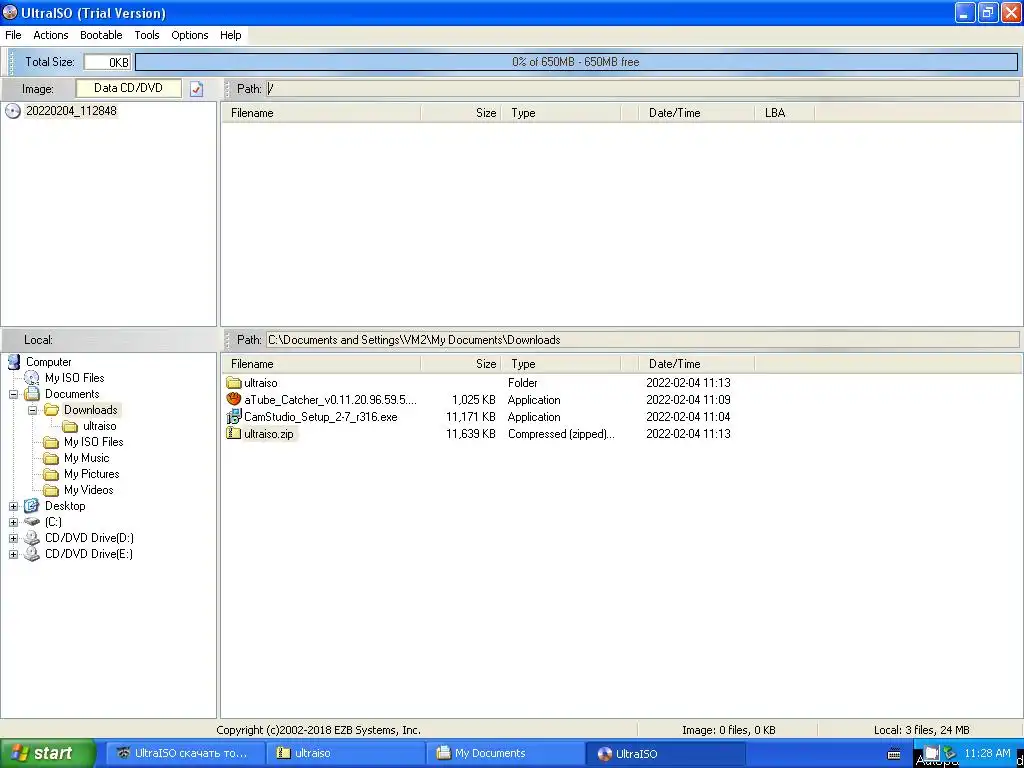Select the CD/DVD Drive(D:) icon

[31, 538]
